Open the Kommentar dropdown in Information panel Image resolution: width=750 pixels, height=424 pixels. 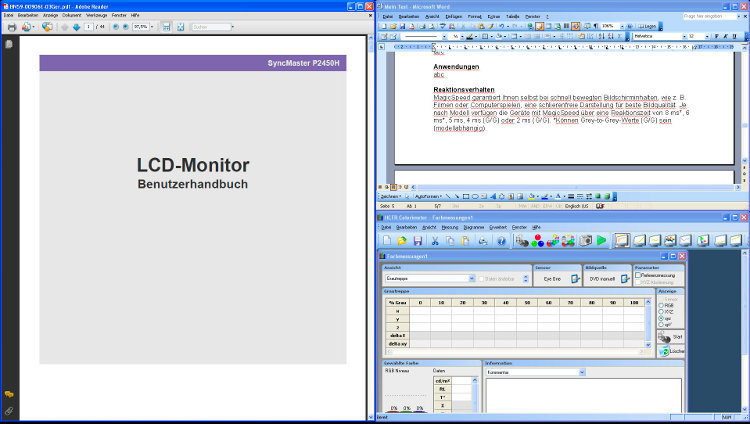(x=582, y=372)
